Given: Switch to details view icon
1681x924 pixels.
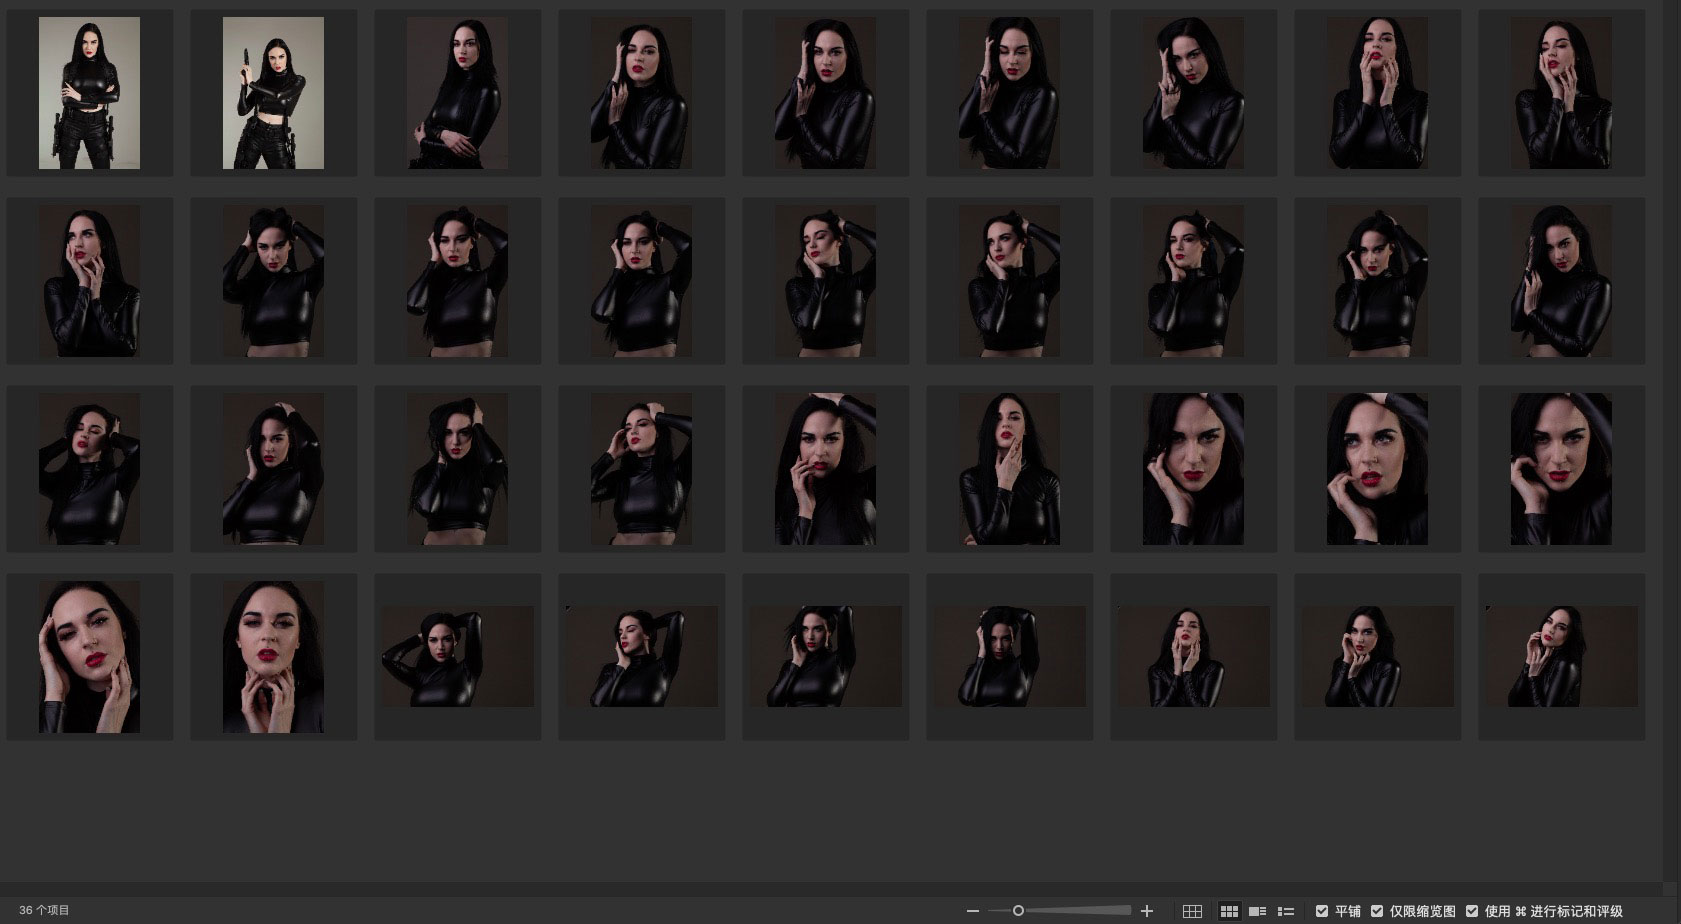Looking at the screenshot, I should (1258, 911).
